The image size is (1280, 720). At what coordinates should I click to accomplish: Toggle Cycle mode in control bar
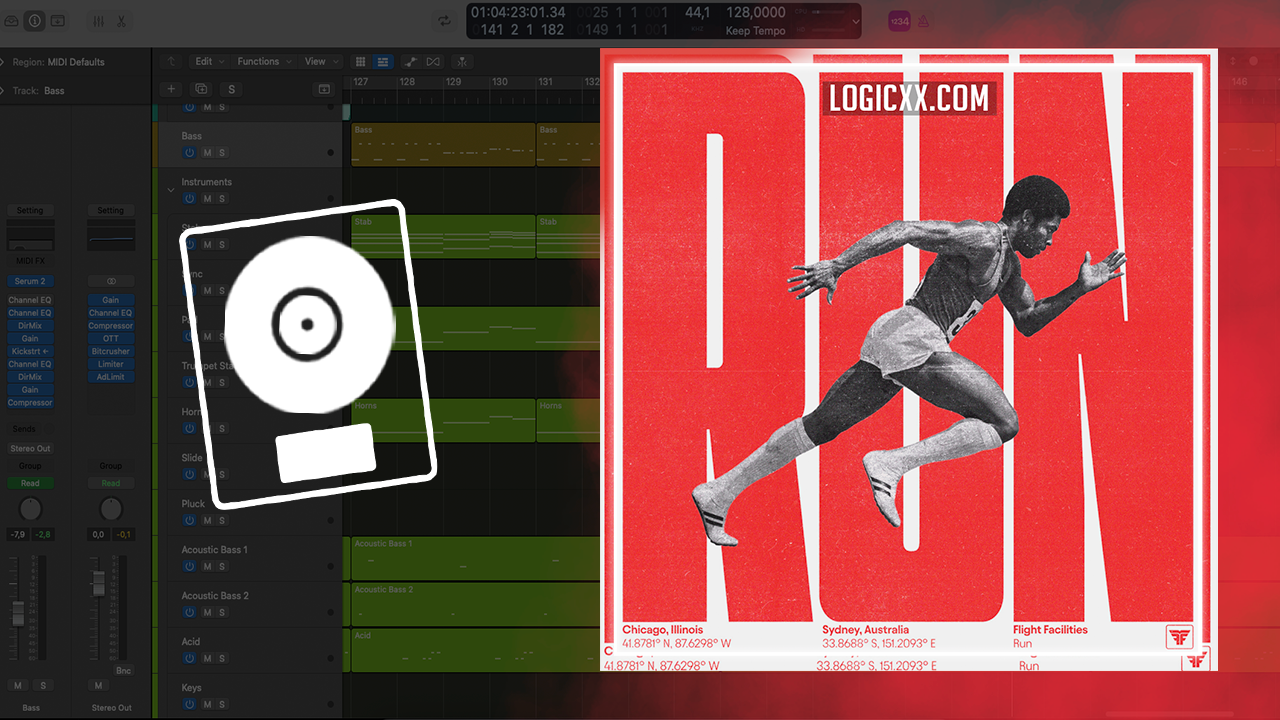pyautogui.click(x=444, y=21)
